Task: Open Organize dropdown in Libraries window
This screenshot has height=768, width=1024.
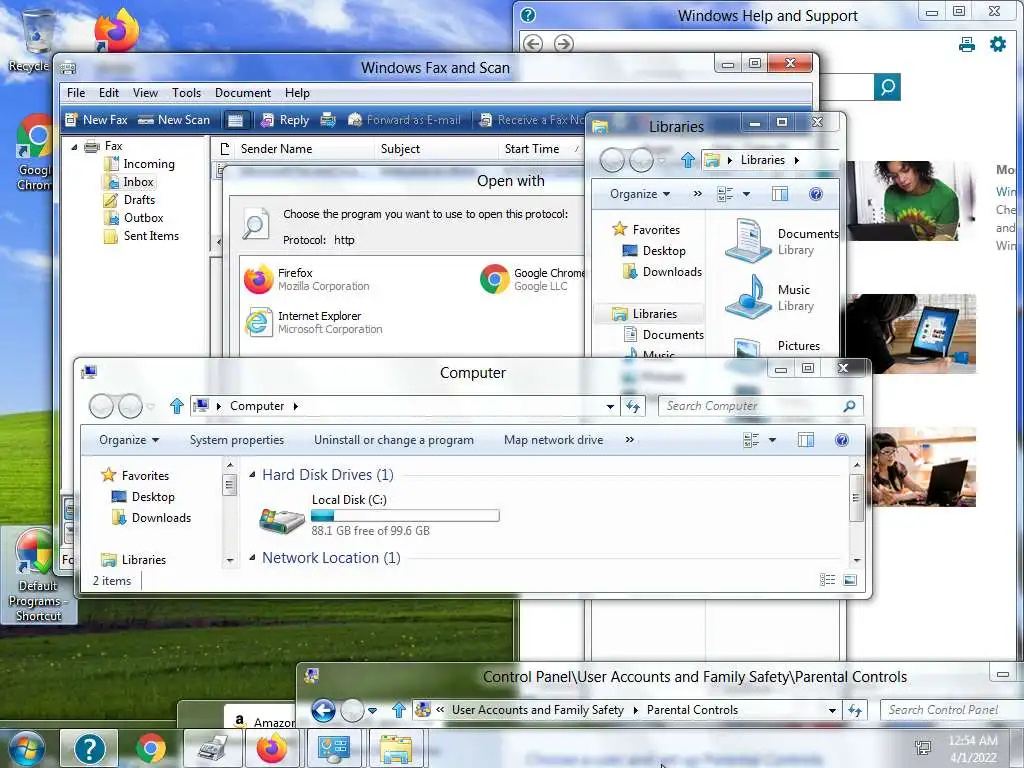Action: pos(639,194)
